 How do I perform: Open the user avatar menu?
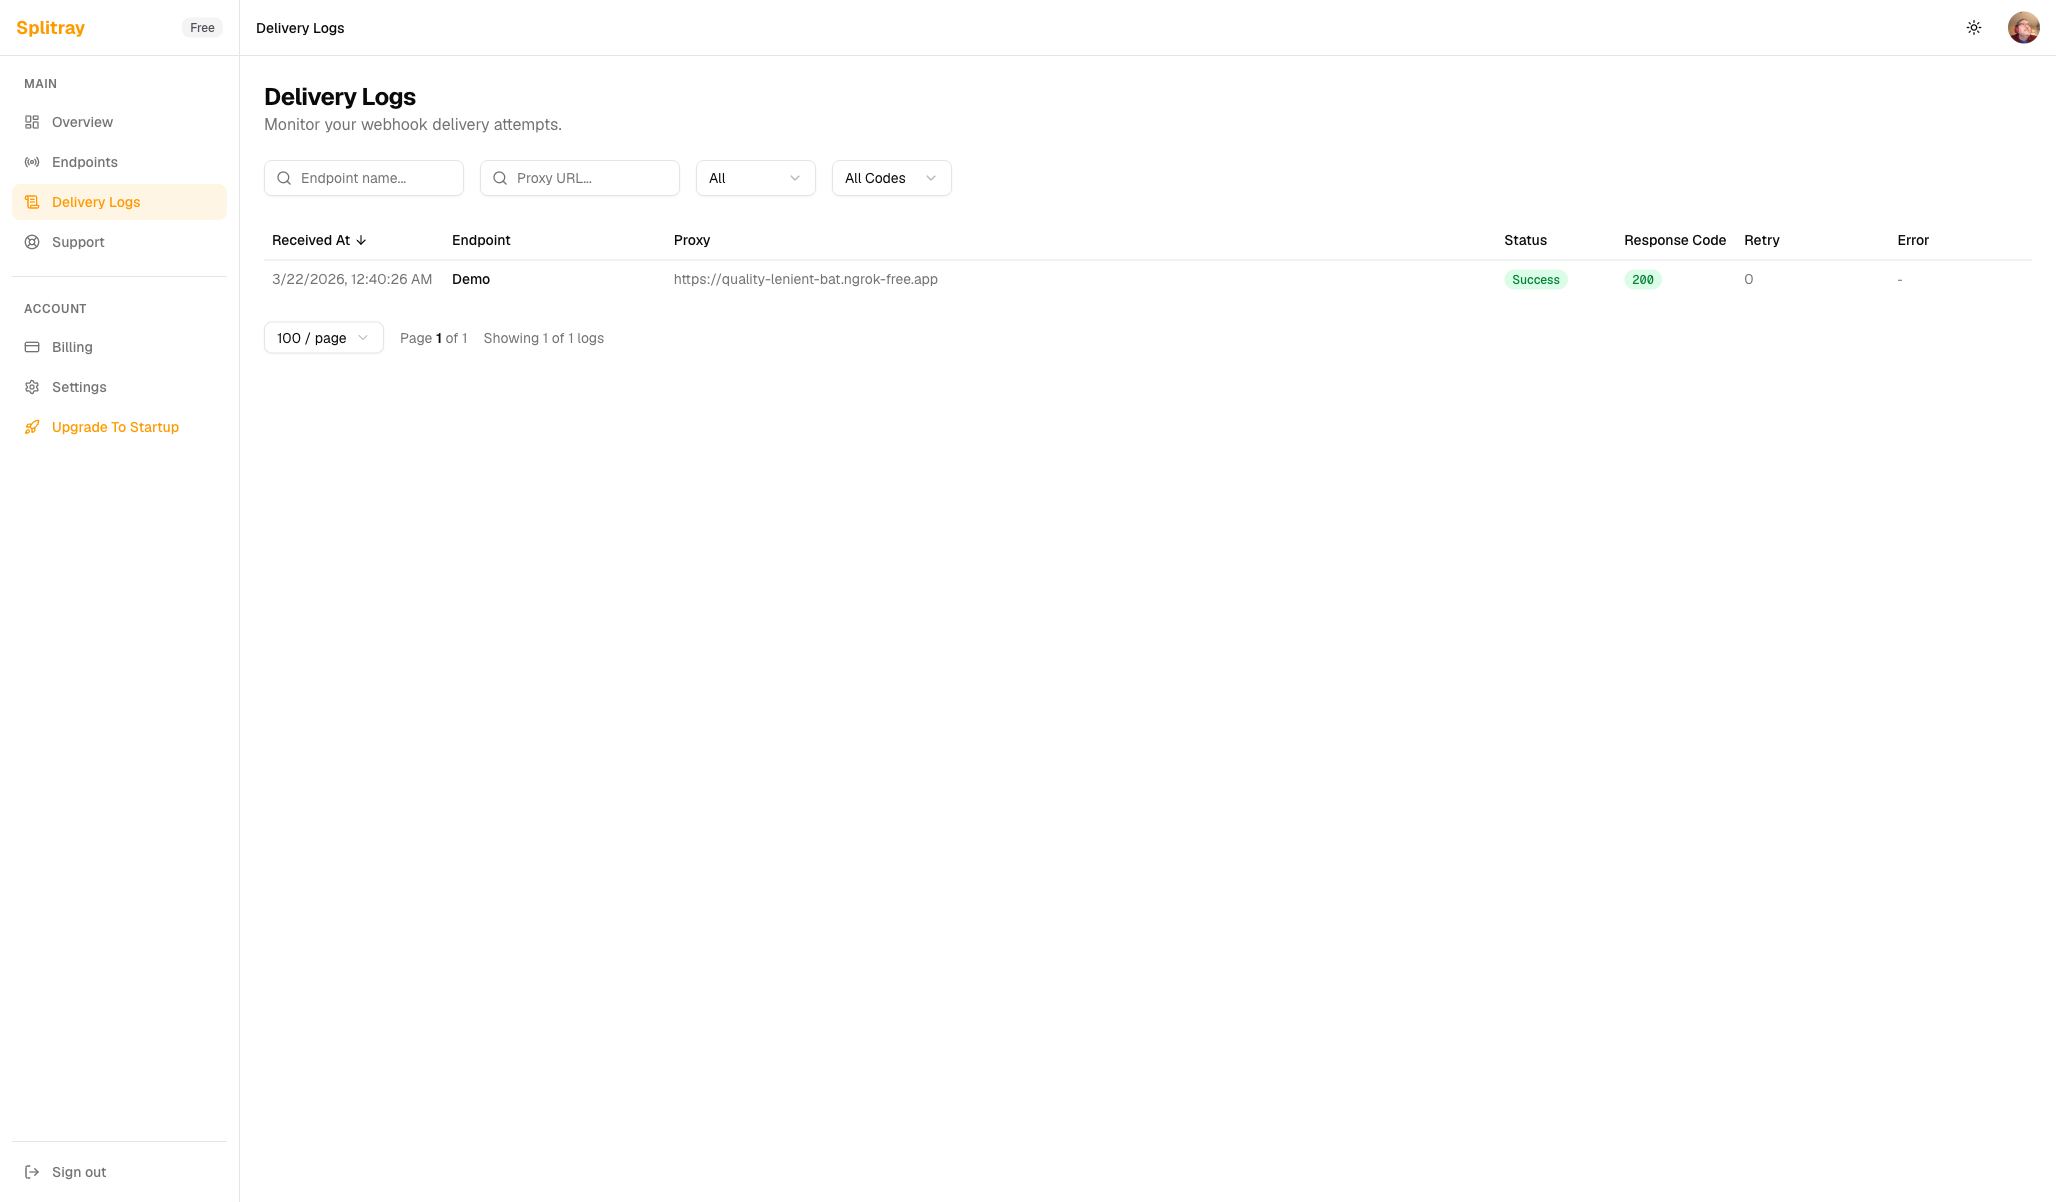[x=2023, y=28]
